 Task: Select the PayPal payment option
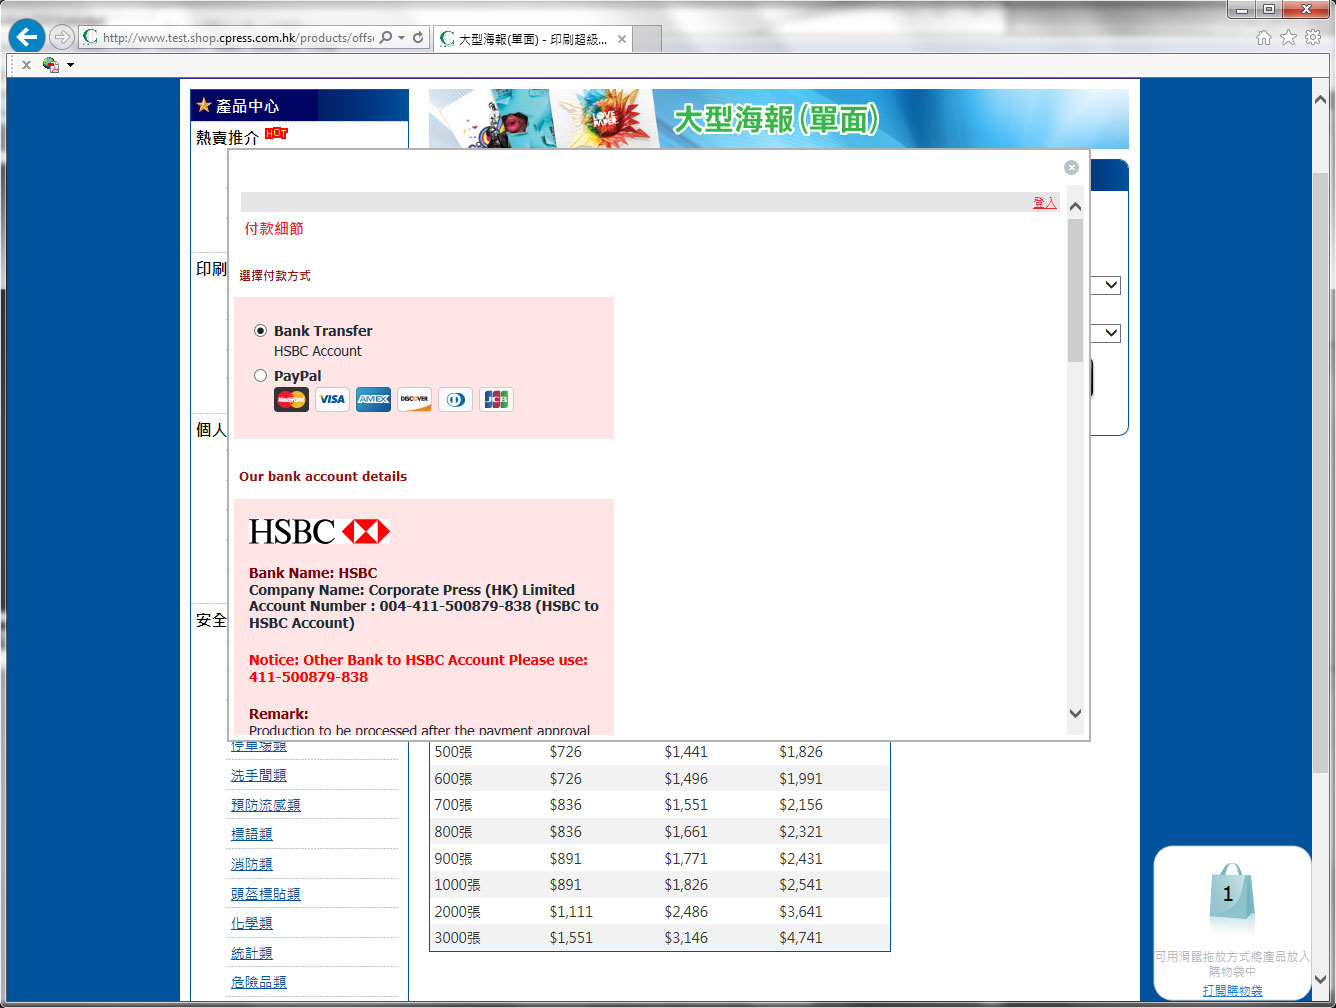pyautogui.click(x=261, y=376)
